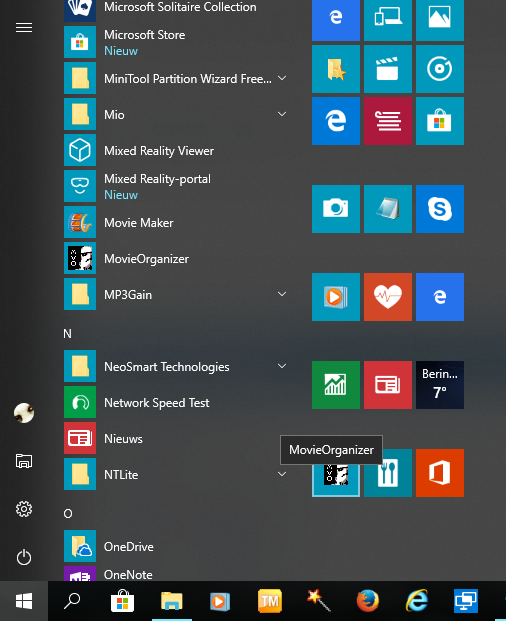The height and width of the screenshot is (621, 506).
Task: Click the N section letter header
Action: pos(68,333)
